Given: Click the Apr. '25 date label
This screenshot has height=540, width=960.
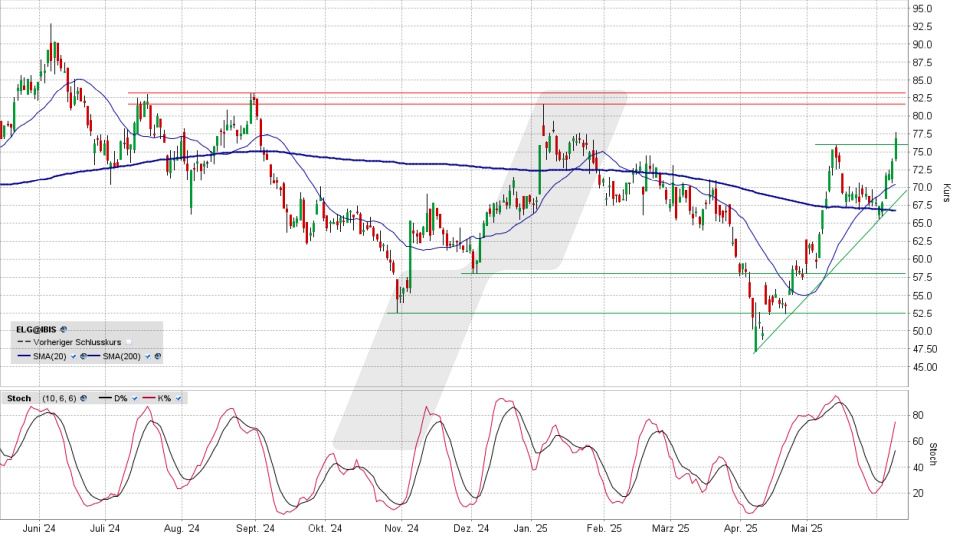Looking at the screenshot, I should 740,528.
